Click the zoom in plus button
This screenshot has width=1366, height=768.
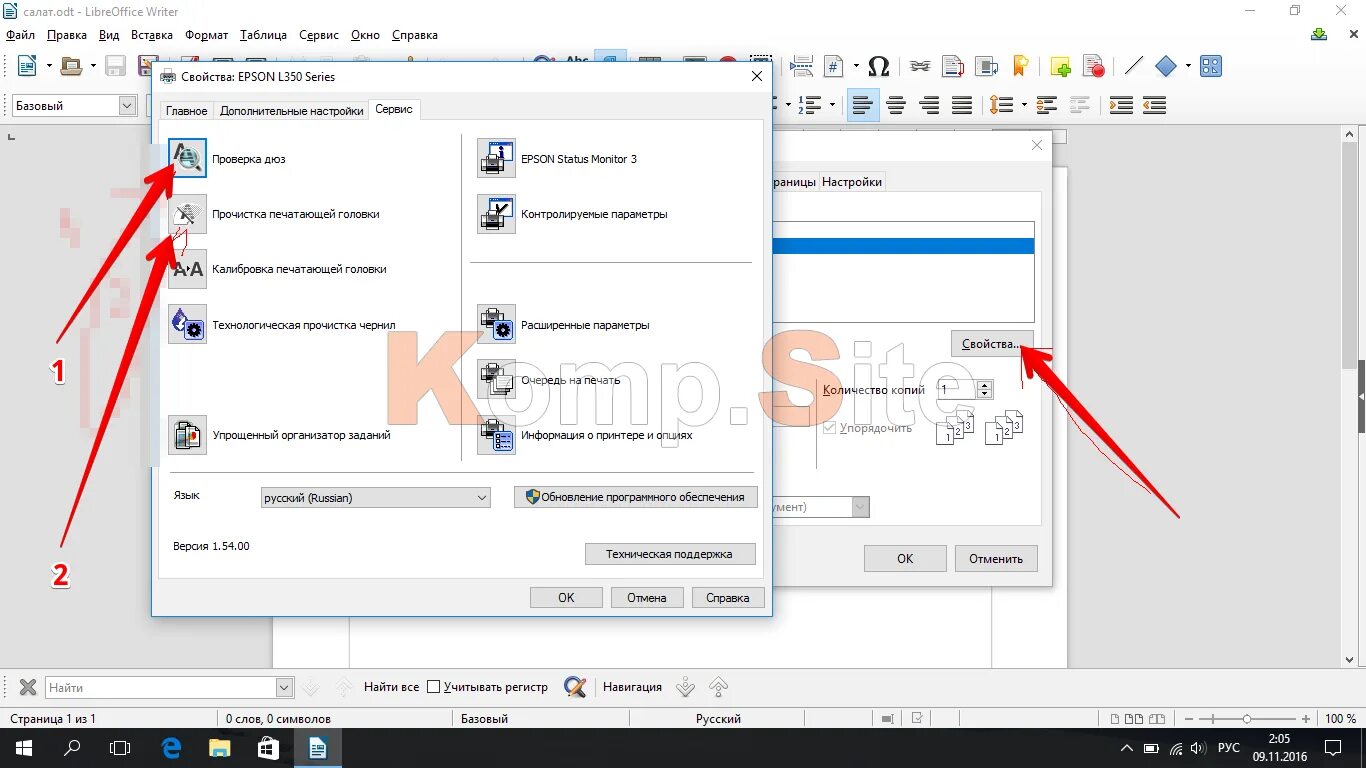click(x=1306, y=719)
